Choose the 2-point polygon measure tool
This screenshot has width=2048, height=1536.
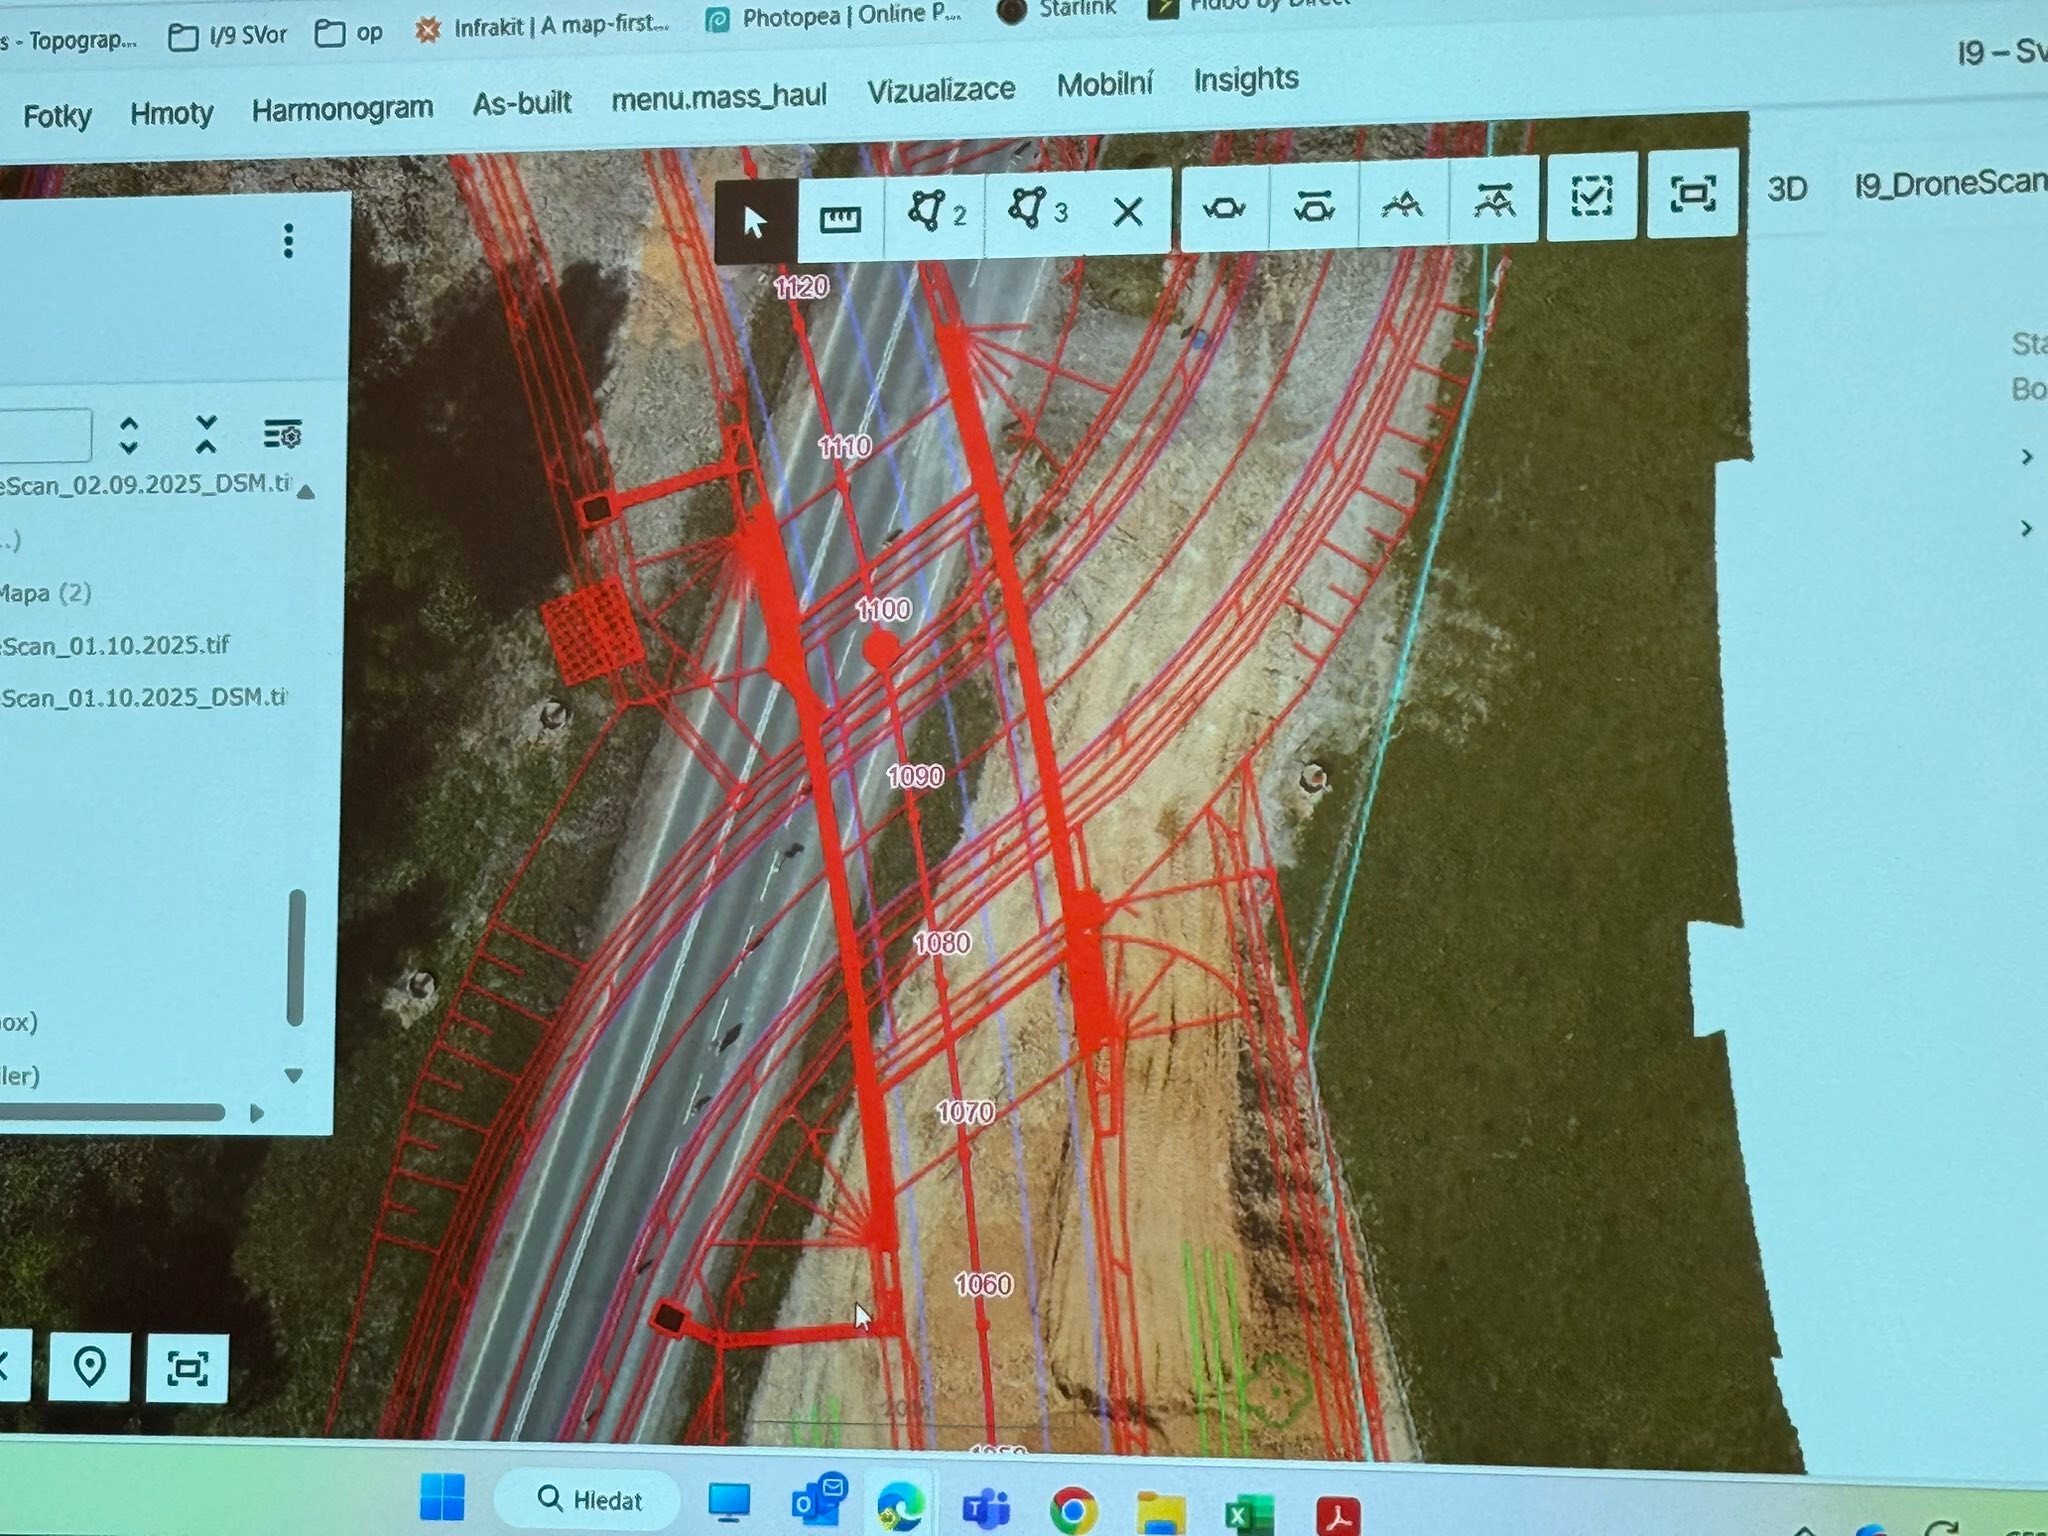(935, 212)
